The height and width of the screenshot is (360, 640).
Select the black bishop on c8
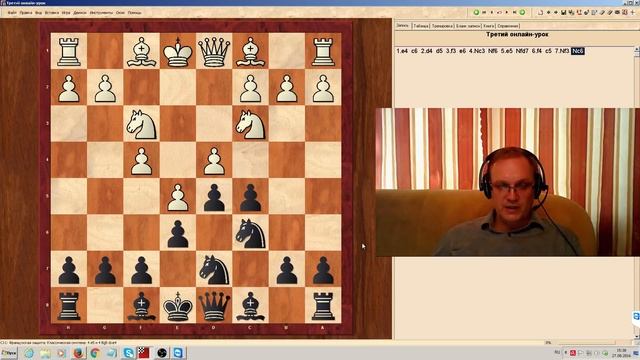point(250,305)
